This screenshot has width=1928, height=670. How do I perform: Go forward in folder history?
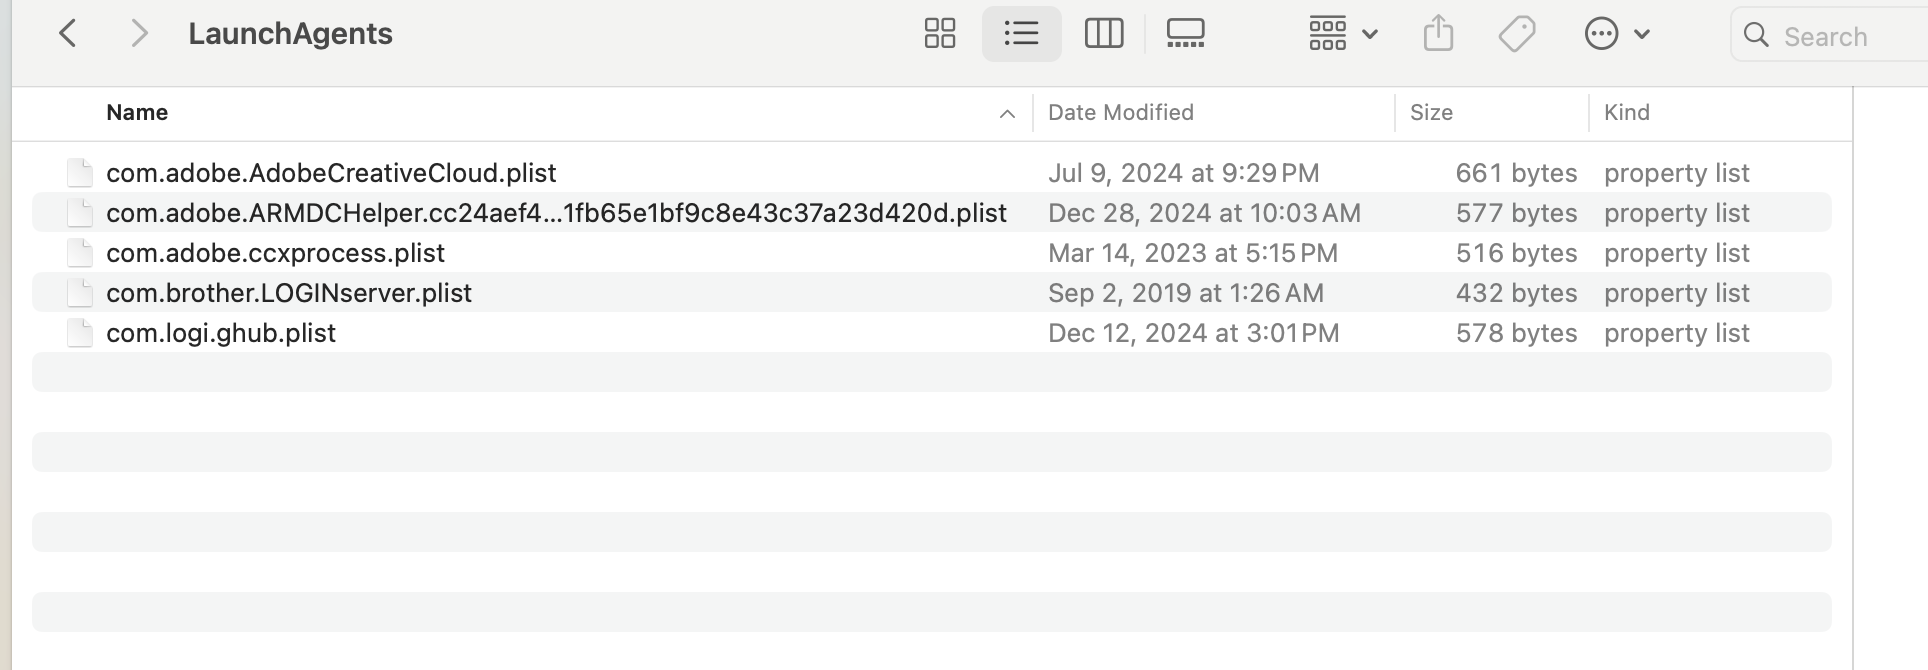139,34
